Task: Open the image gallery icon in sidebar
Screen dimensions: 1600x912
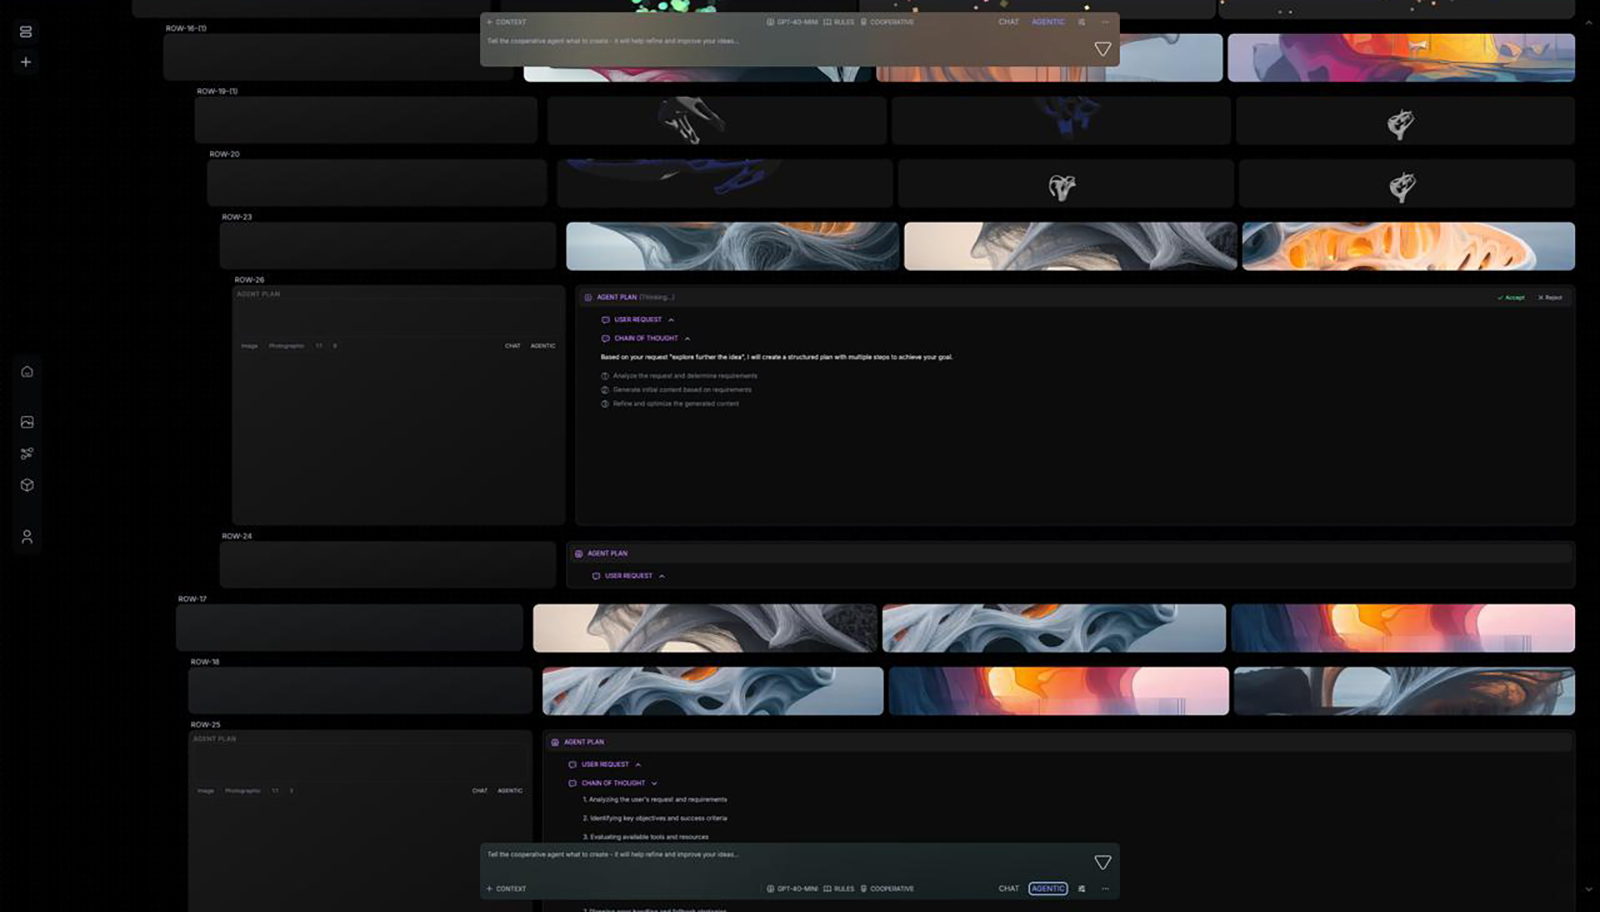Action: 27,422
